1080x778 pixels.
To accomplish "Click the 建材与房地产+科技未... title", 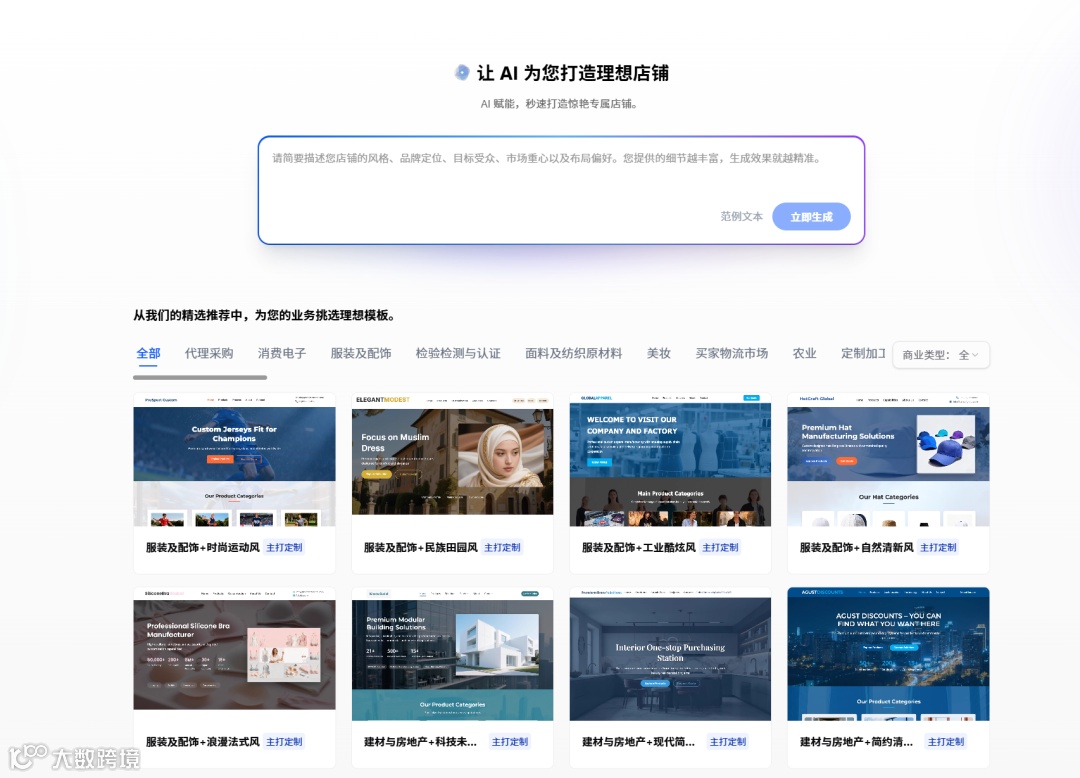I will coord(420,742).
